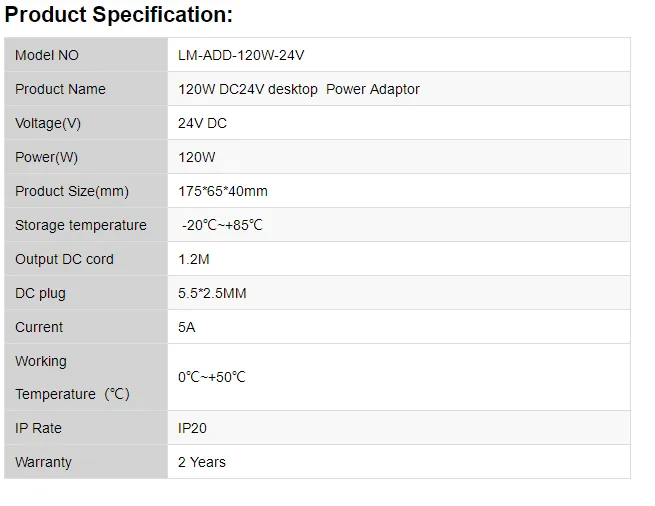This screenshot has height=506, width=655.
Task: Select the 1.2M cord length value
Action: tap(194, 259)
